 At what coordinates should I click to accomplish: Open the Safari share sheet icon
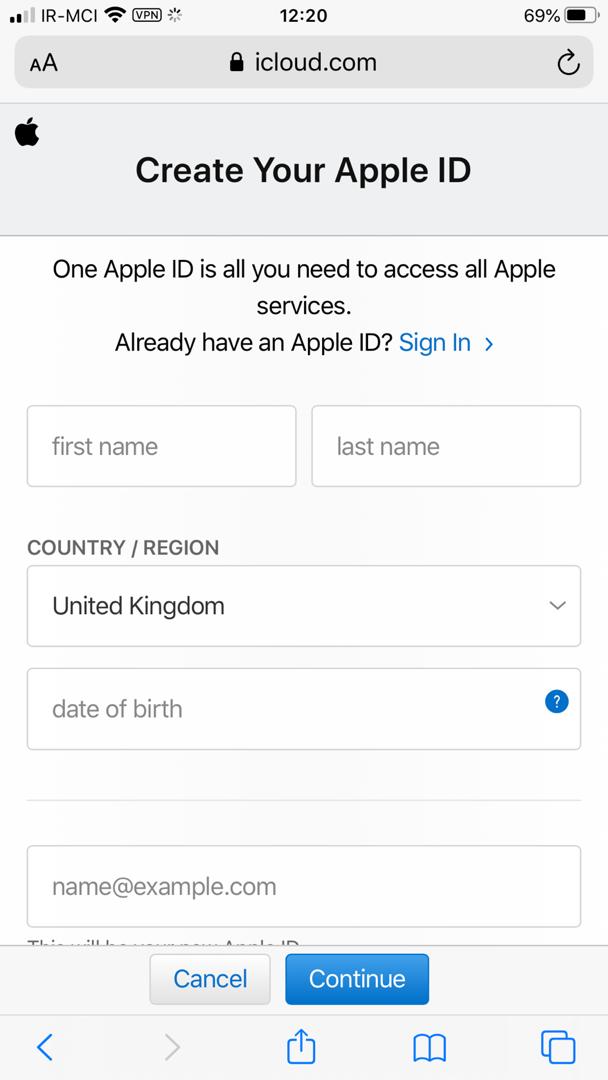(x=301, y=1046)
